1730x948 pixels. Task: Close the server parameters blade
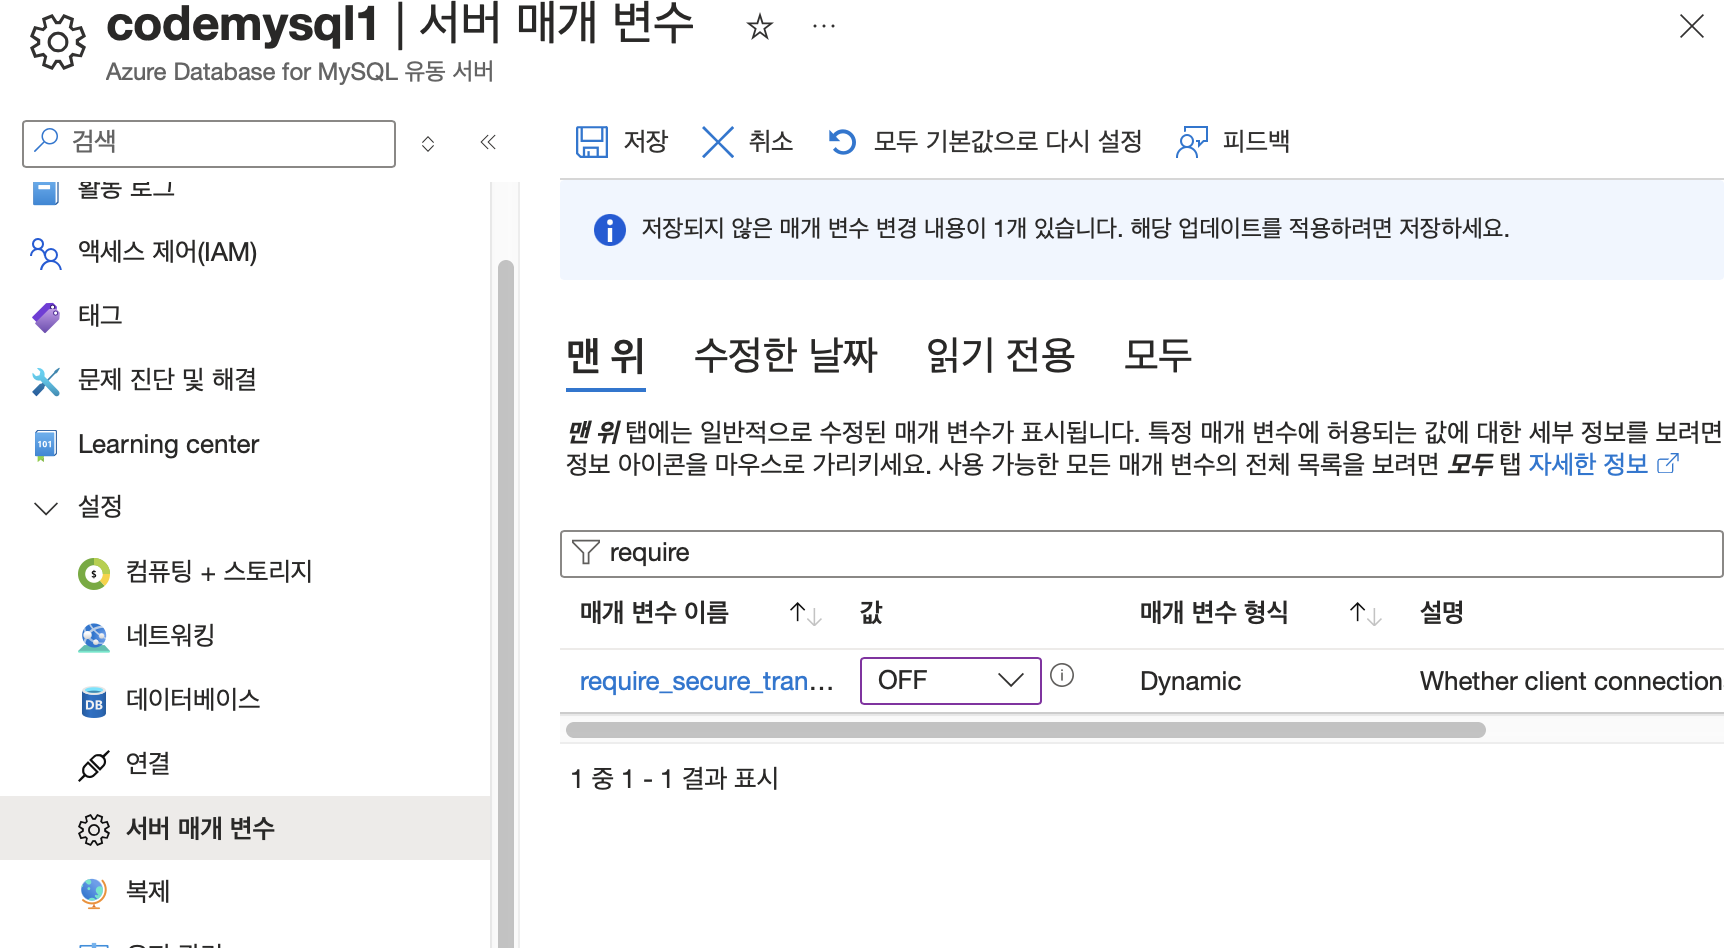click(x=1692, y=26)
